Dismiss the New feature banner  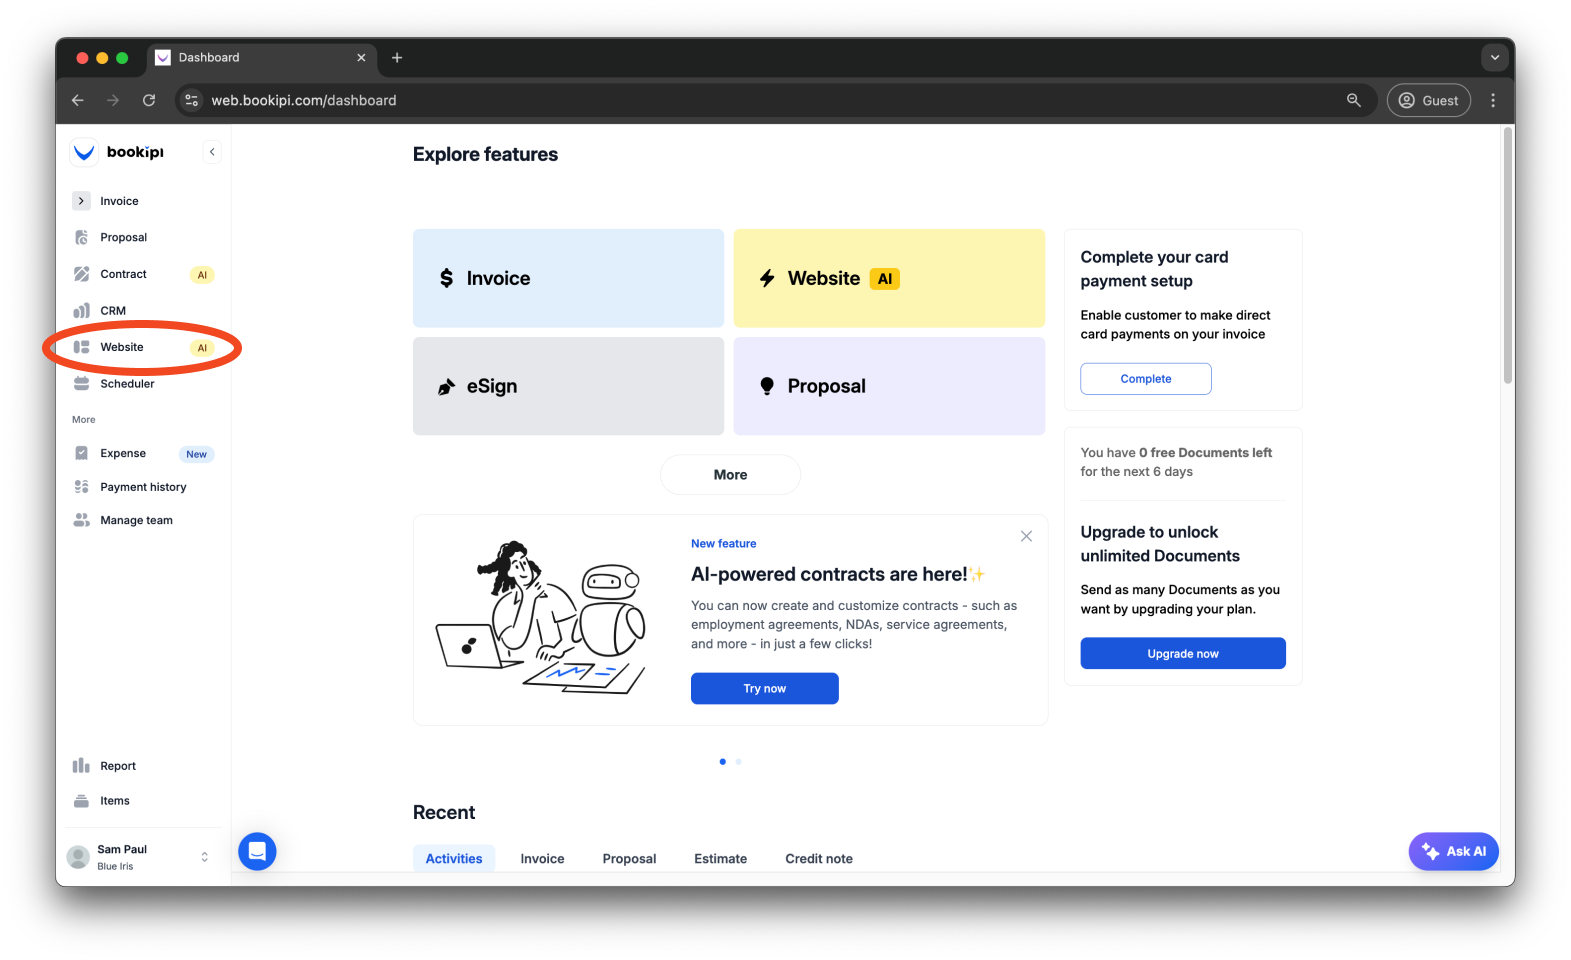[x=1026, y=537]
